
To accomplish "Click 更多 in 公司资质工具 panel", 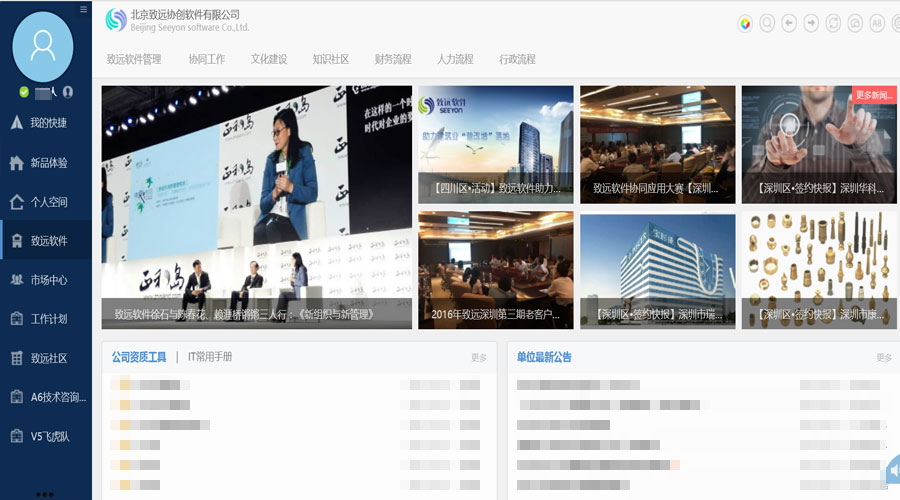I will click(x=479, y=358).
